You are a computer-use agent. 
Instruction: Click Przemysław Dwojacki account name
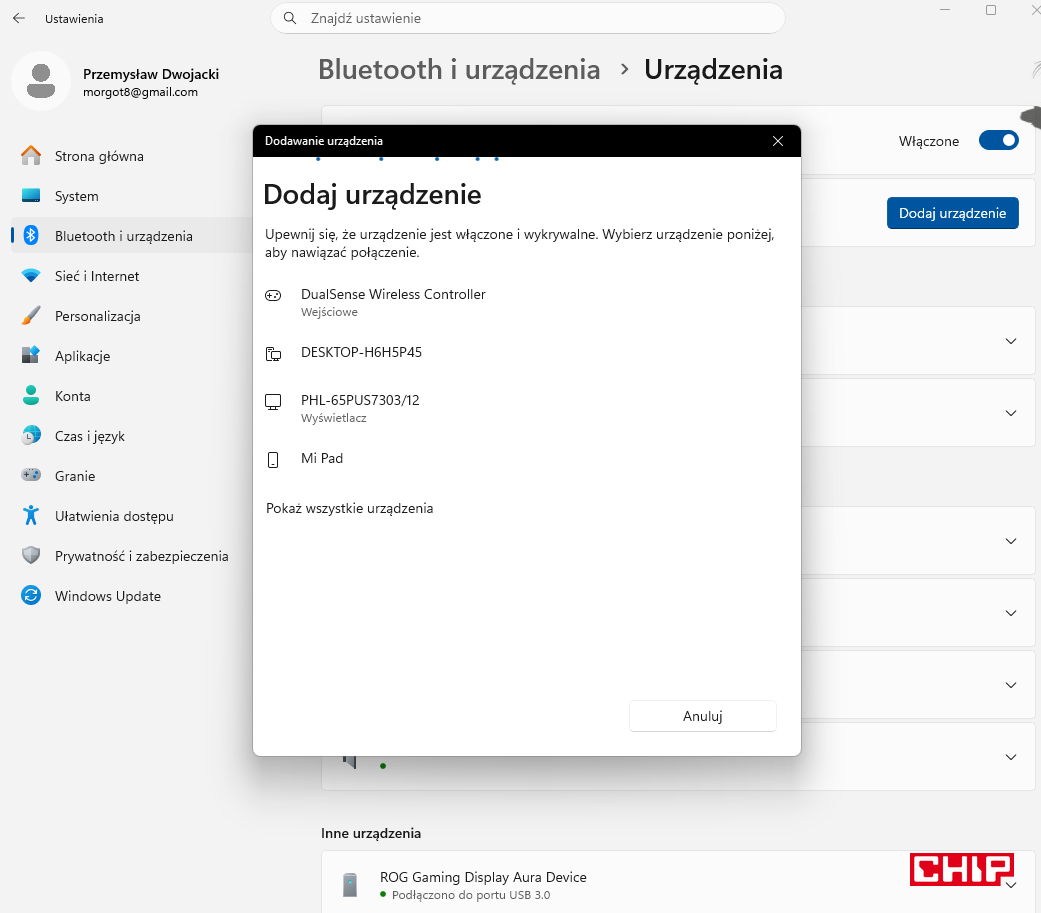click(151, 74)
